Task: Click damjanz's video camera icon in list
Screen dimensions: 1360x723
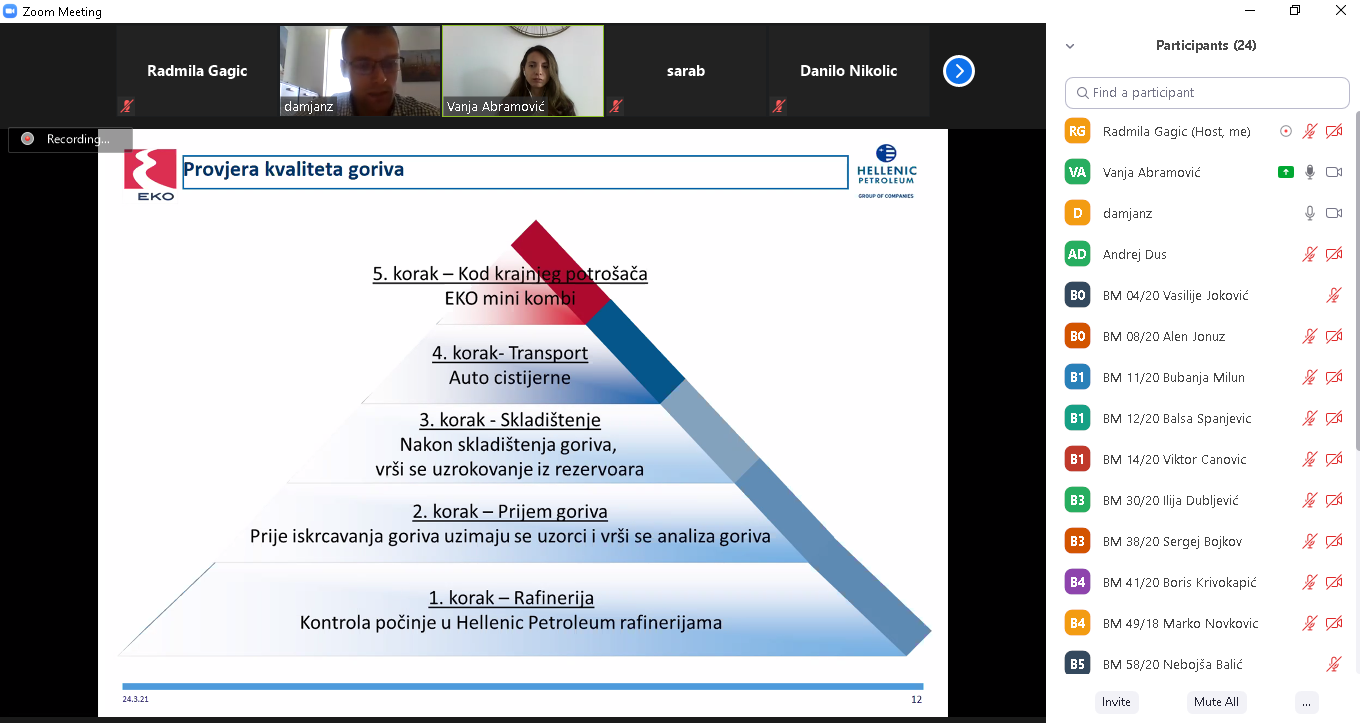Action: point(1334,213)
